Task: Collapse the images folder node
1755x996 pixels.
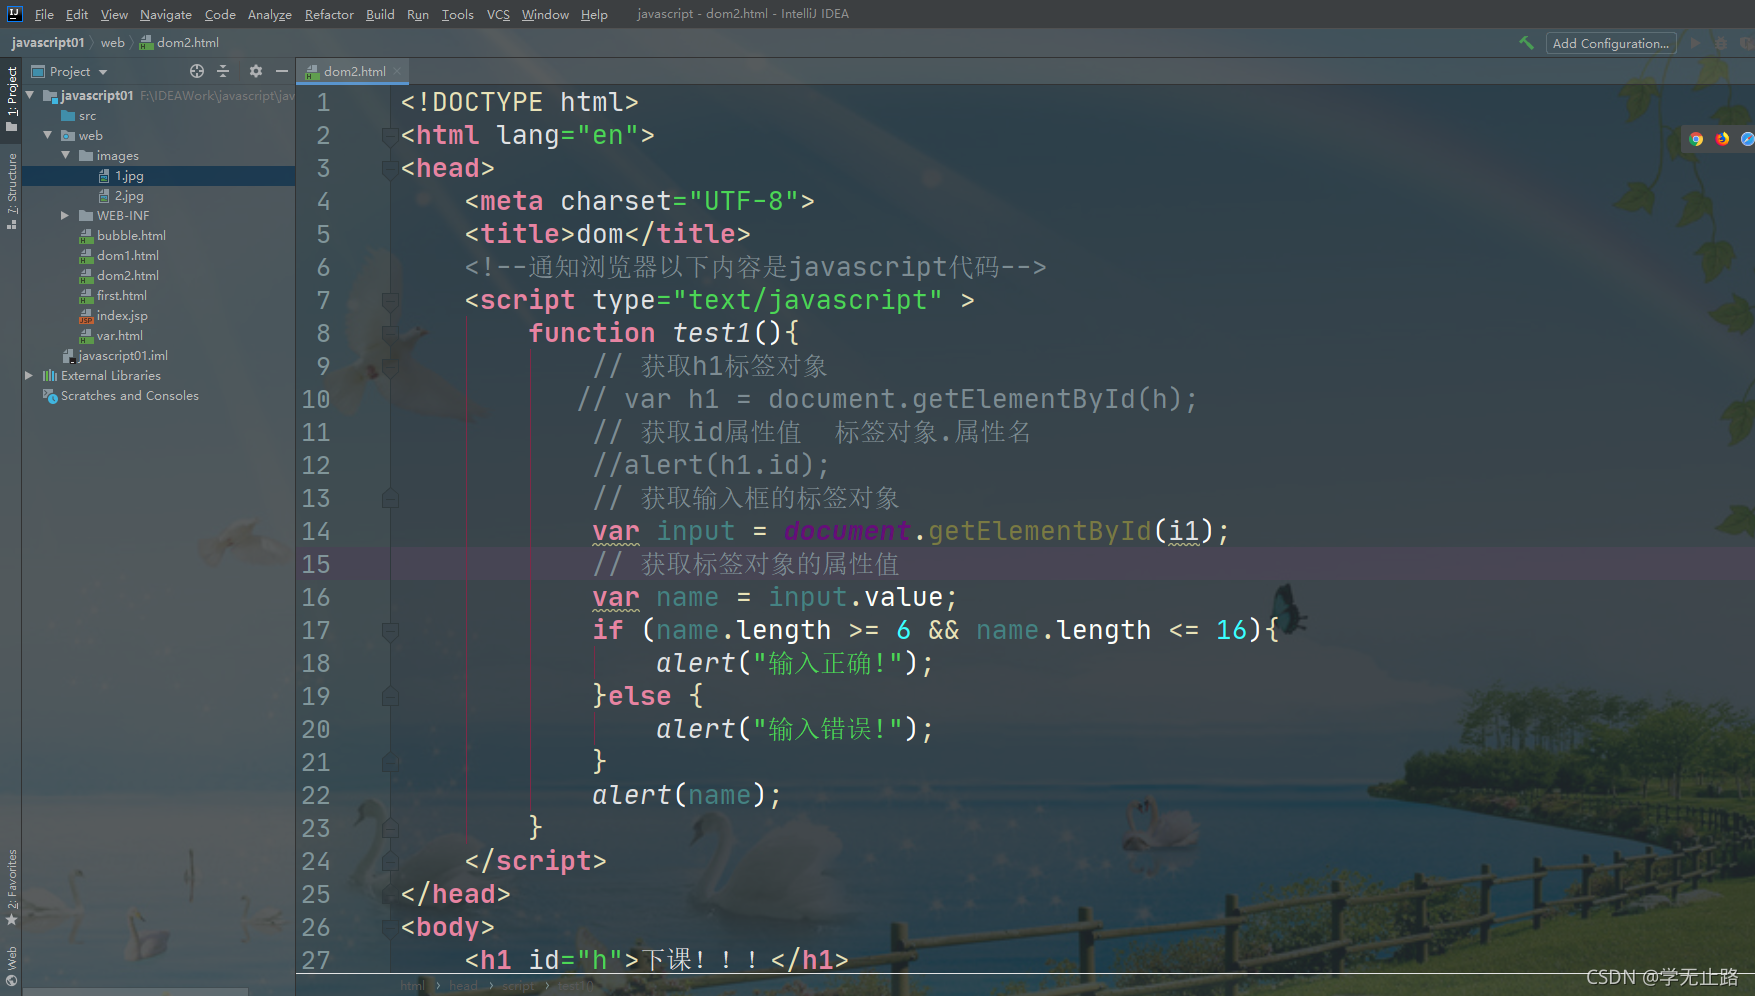Action: tap(66, 155)
